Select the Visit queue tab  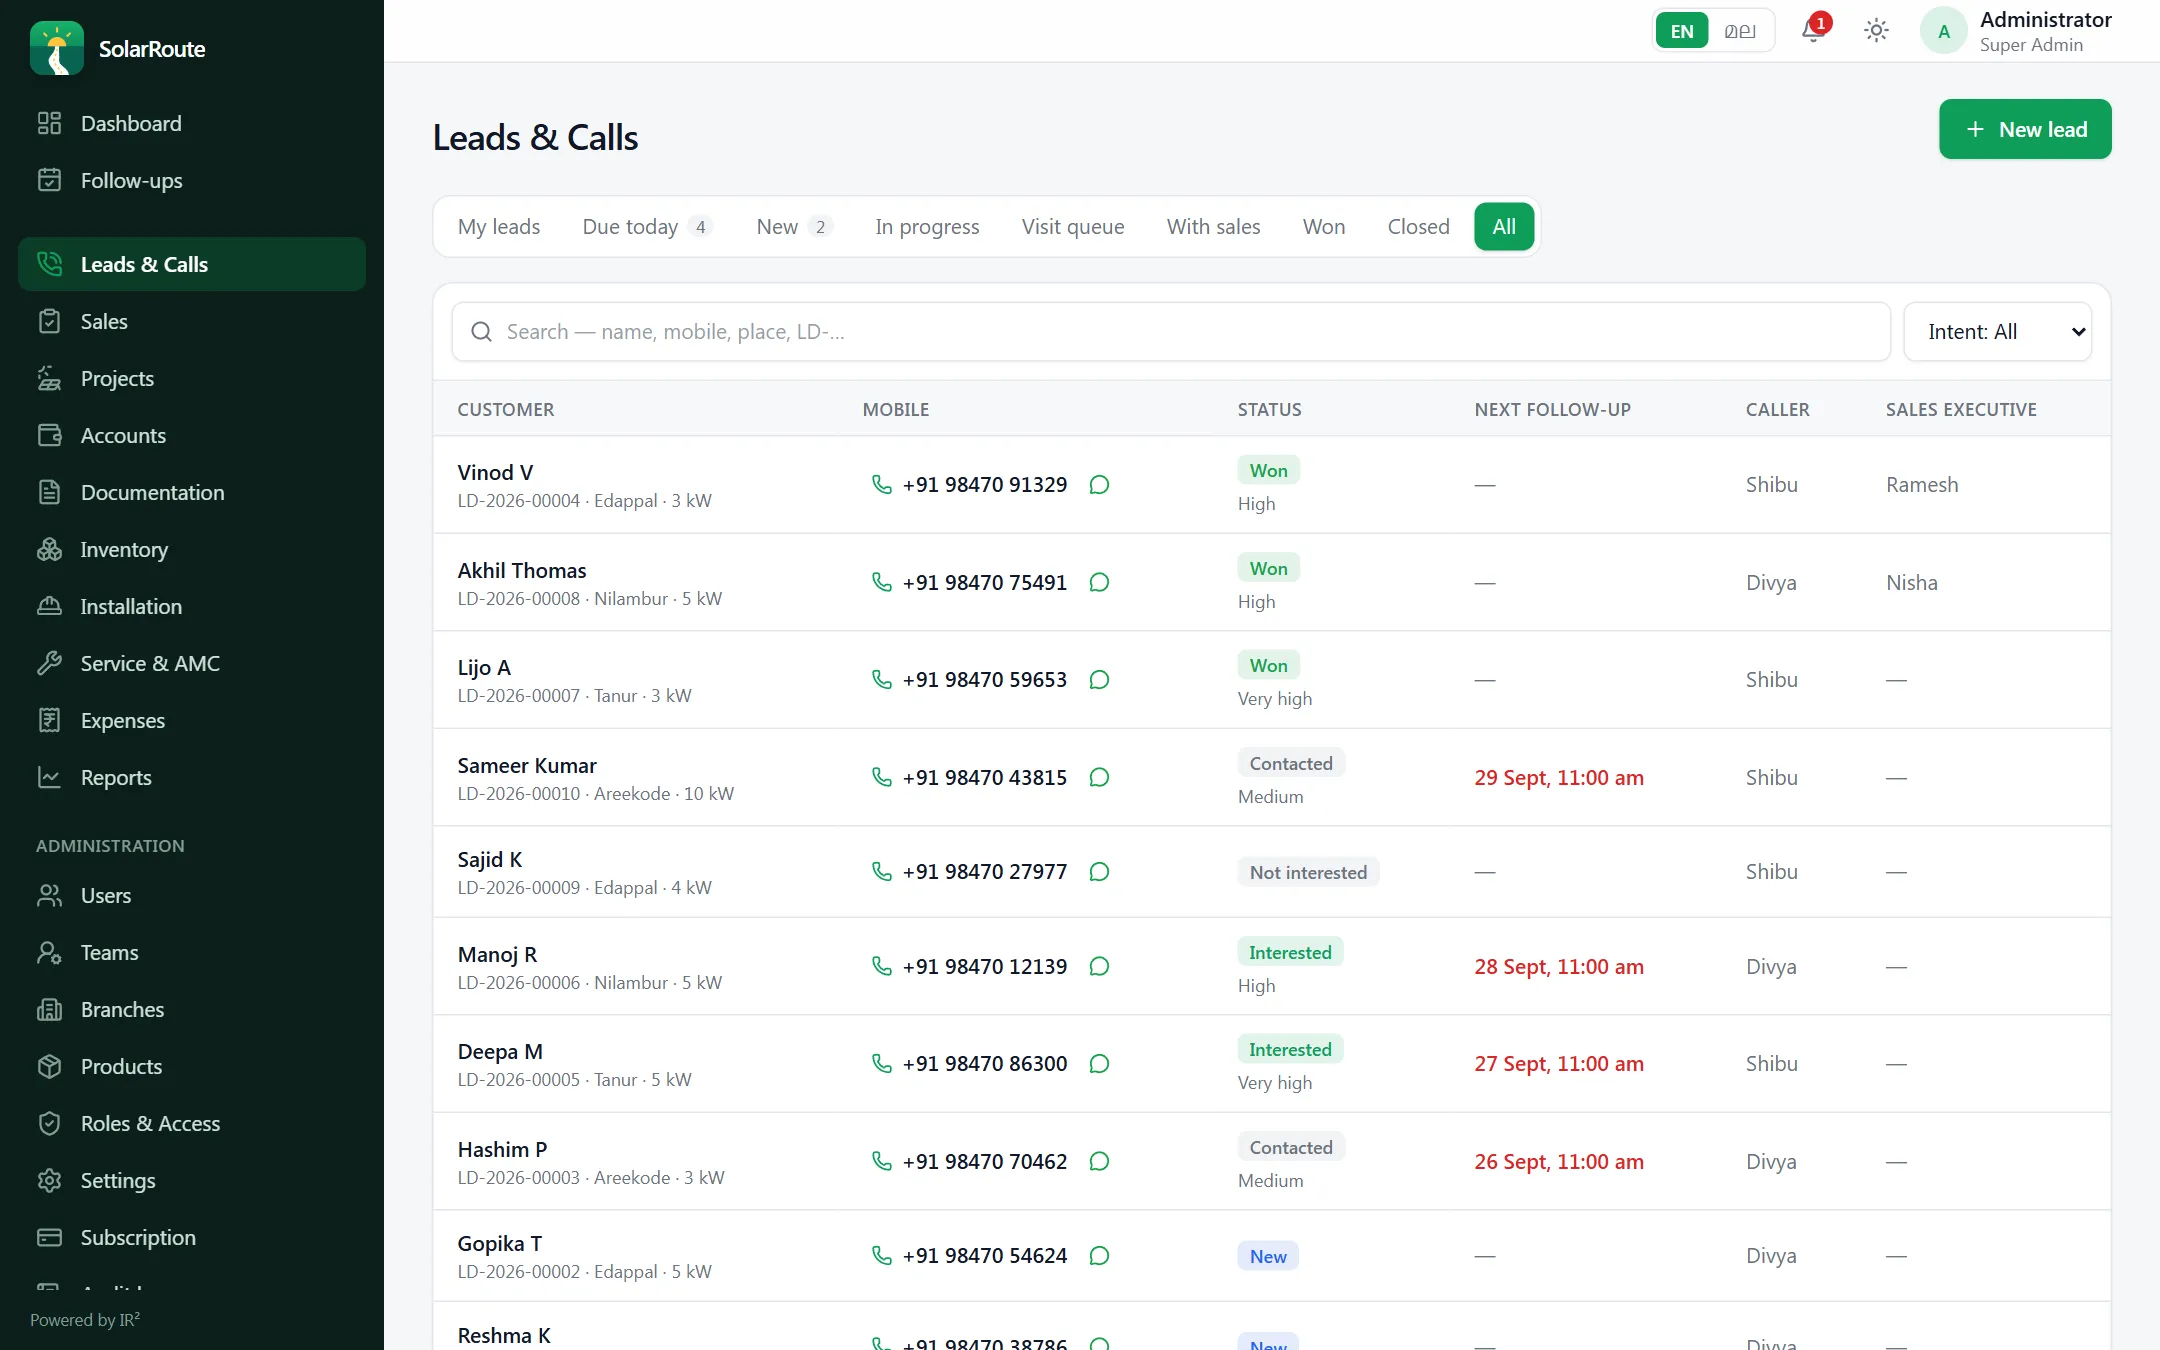1073,227
